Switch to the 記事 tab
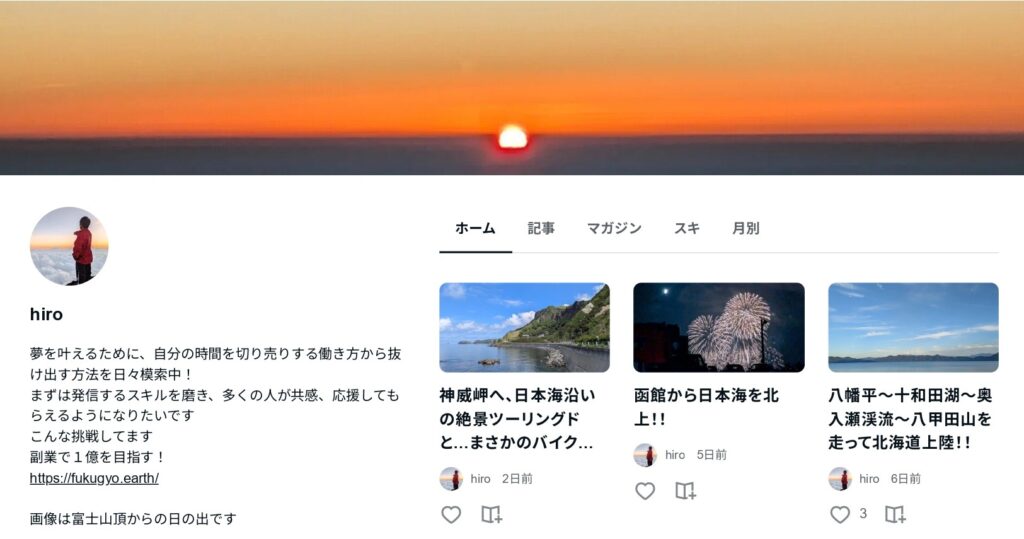 pyautogui.click(x=541, y=229)
